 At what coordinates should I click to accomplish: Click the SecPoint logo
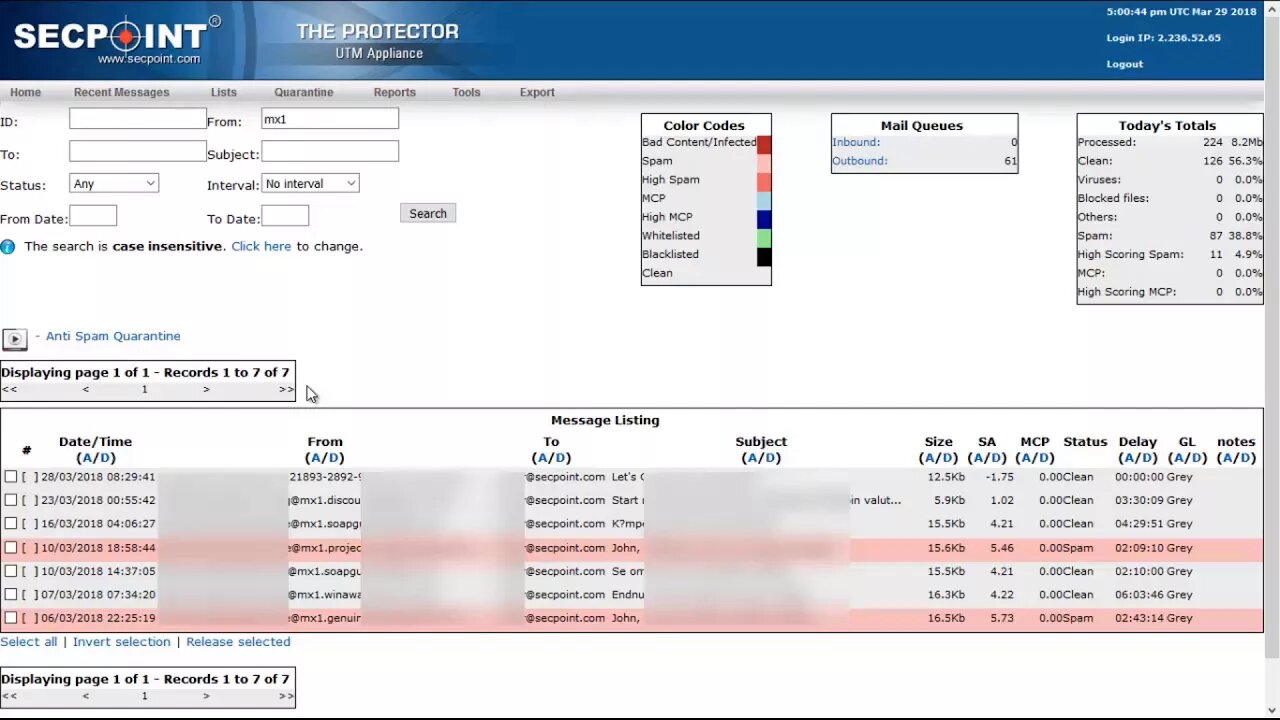[x=116, y=40]
